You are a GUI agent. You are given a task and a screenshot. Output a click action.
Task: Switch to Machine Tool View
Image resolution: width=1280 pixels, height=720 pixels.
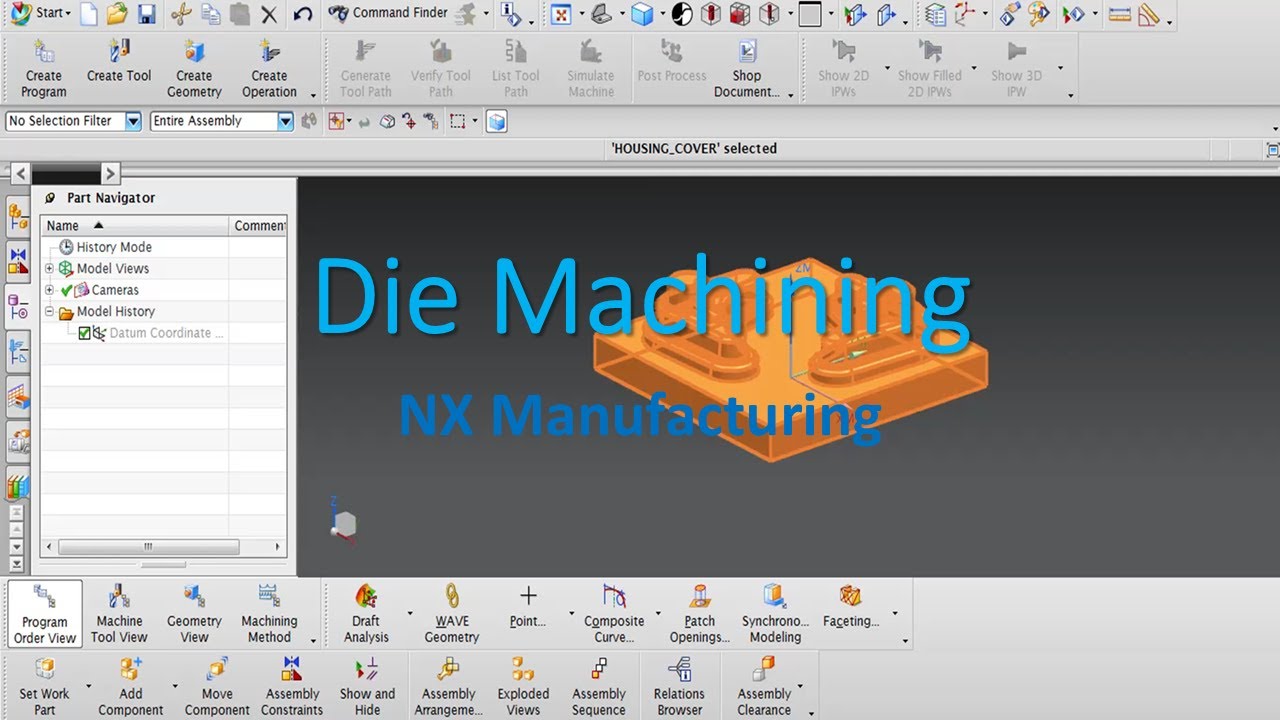click(x=119, y=614)
